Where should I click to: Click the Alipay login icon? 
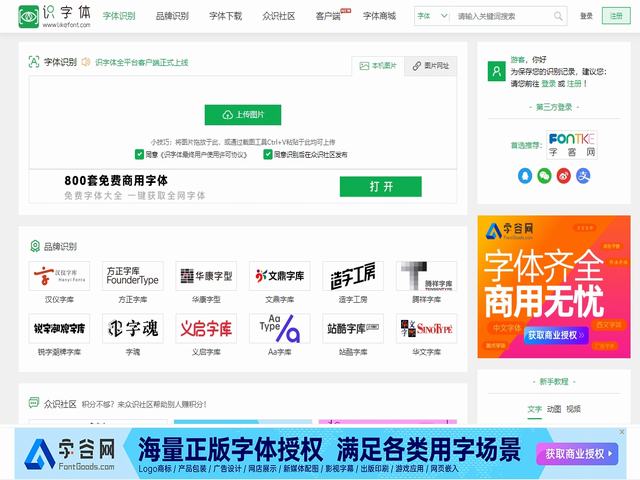coord(583,176)
